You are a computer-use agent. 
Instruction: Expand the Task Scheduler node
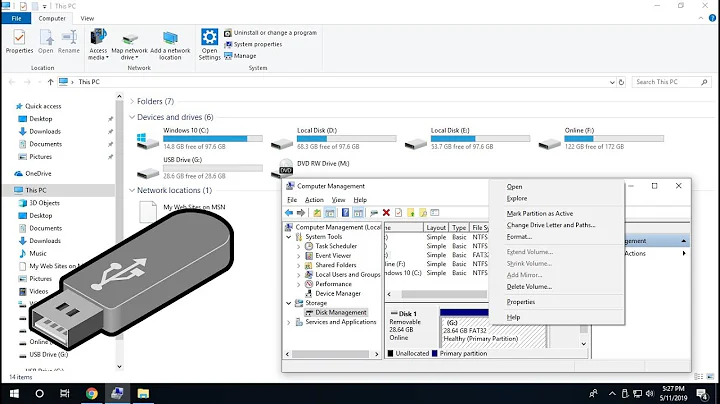[298, 247]
